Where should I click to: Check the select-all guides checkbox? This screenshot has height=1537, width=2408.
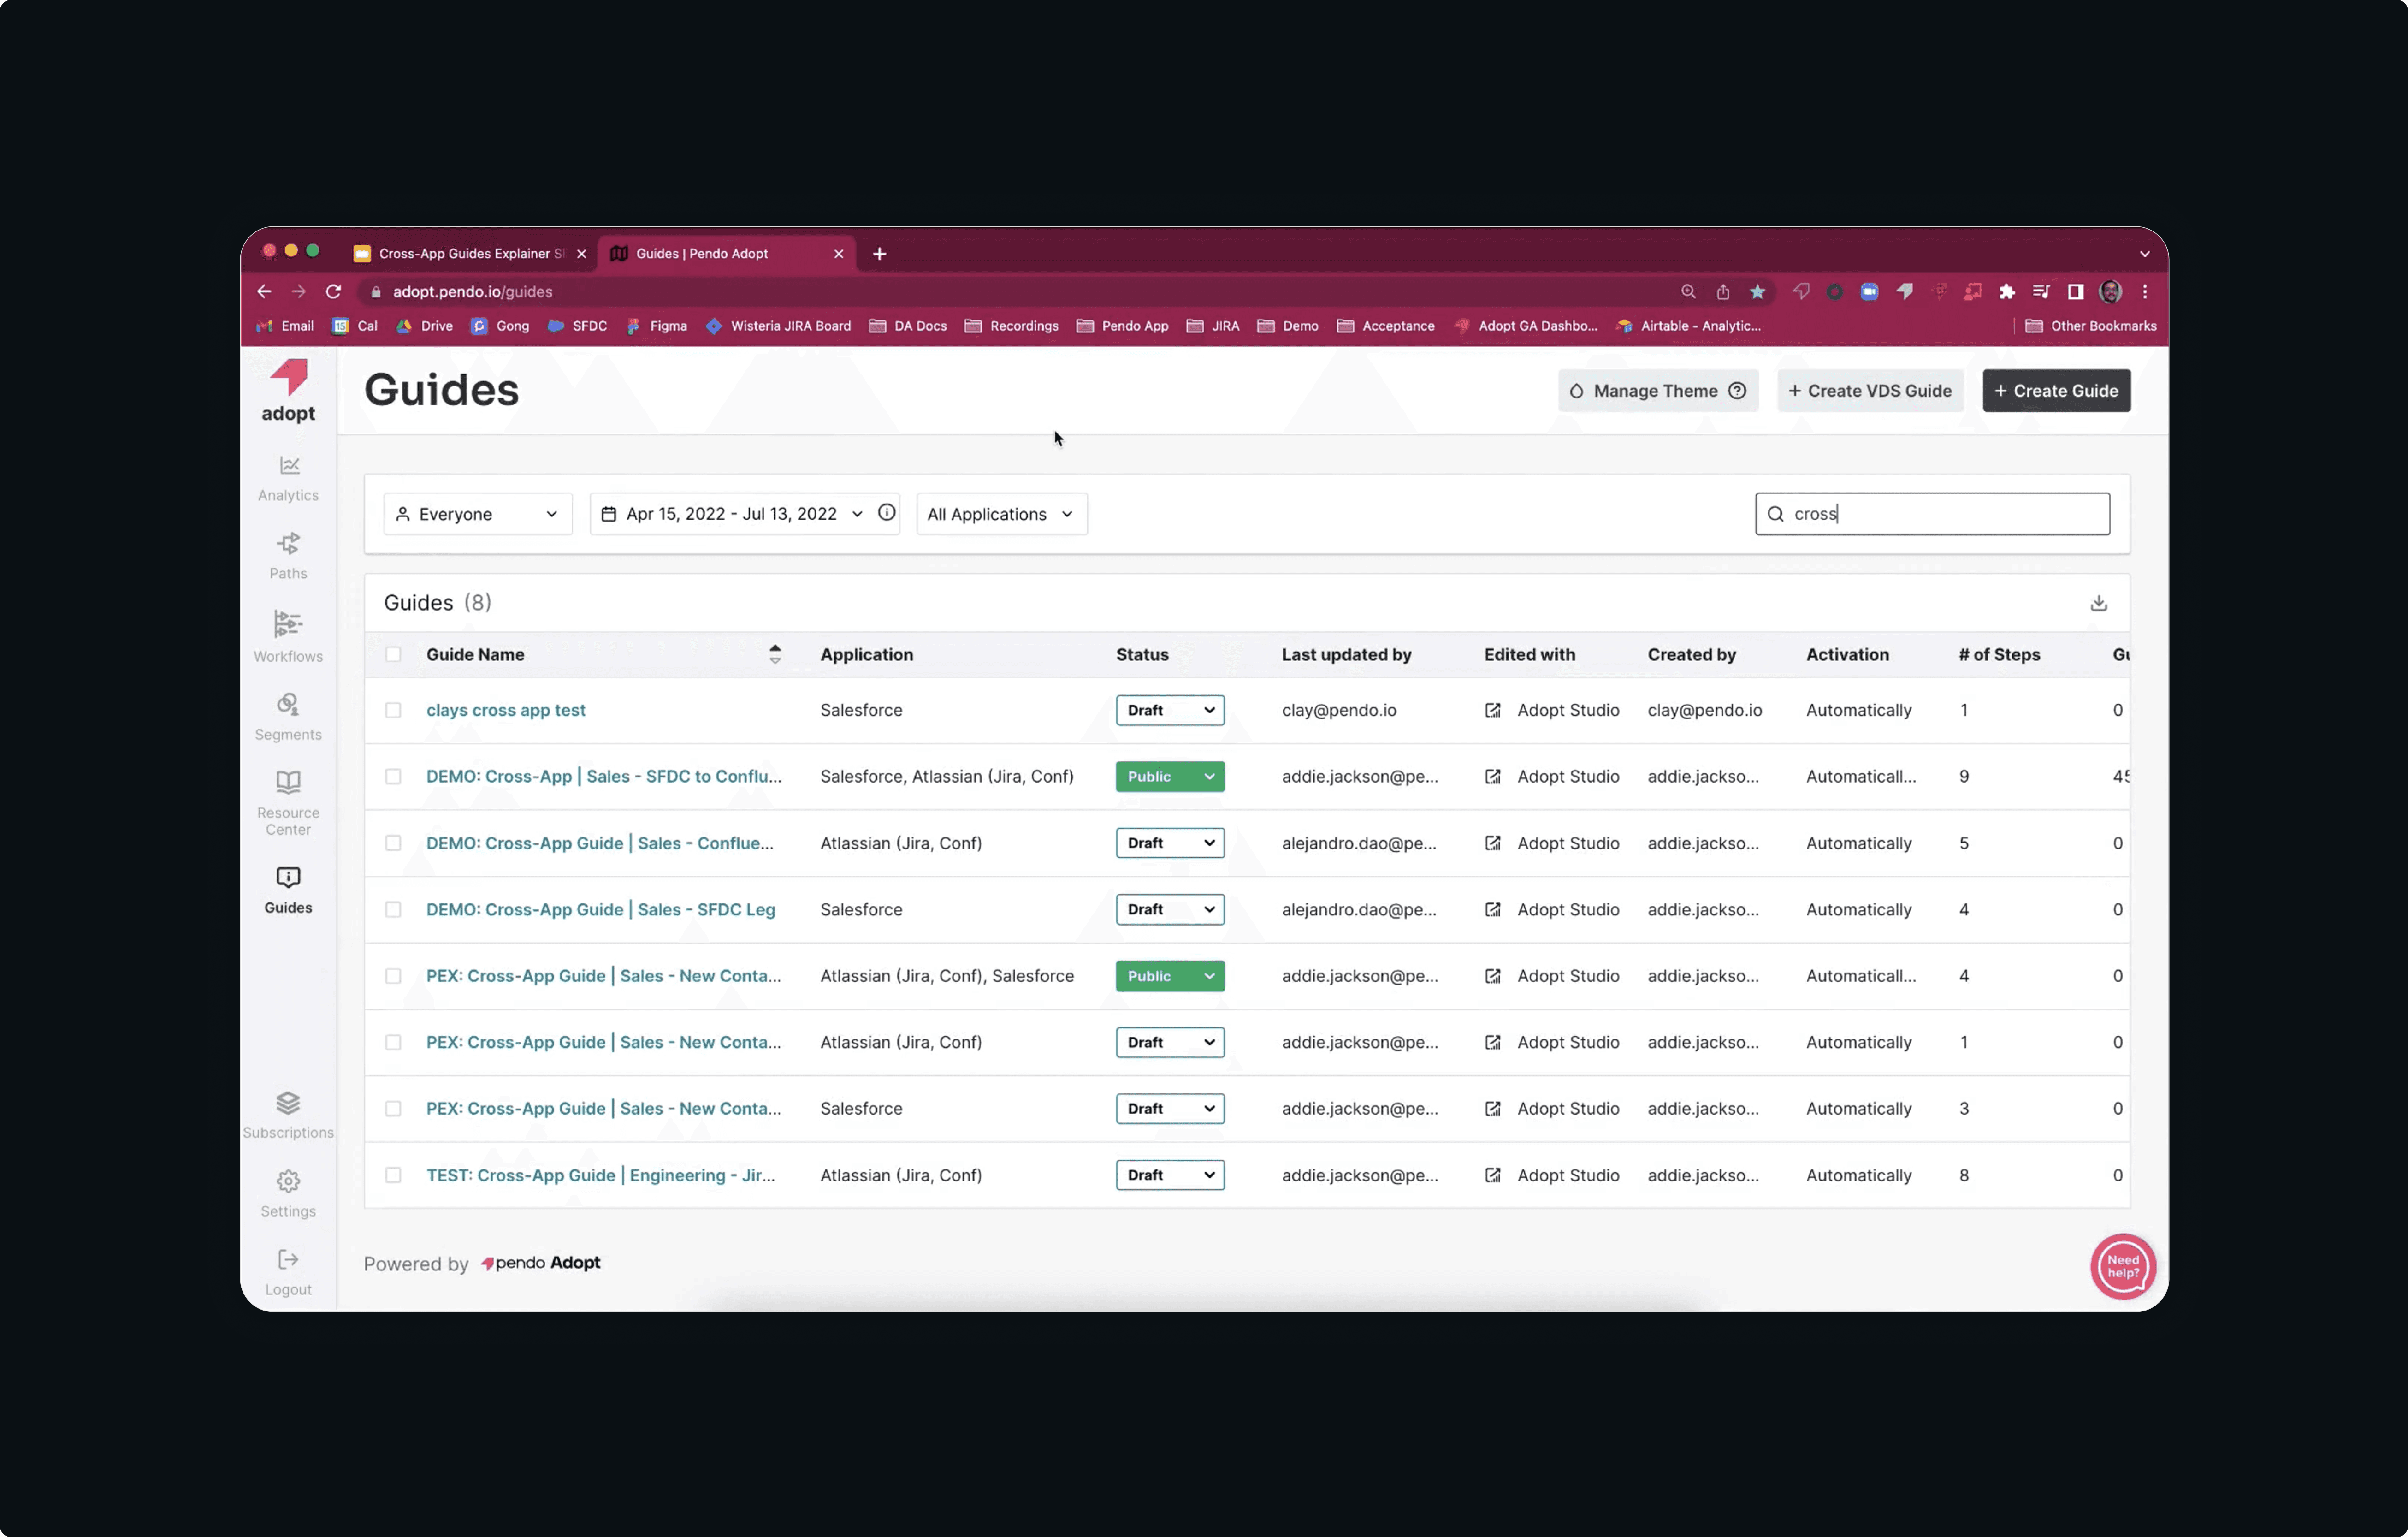click(393, 654)
